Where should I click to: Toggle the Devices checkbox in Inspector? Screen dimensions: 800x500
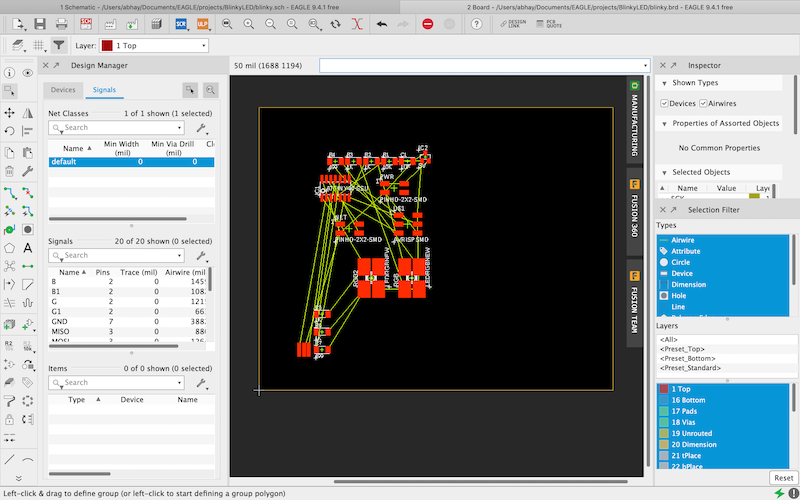point(665,103)
